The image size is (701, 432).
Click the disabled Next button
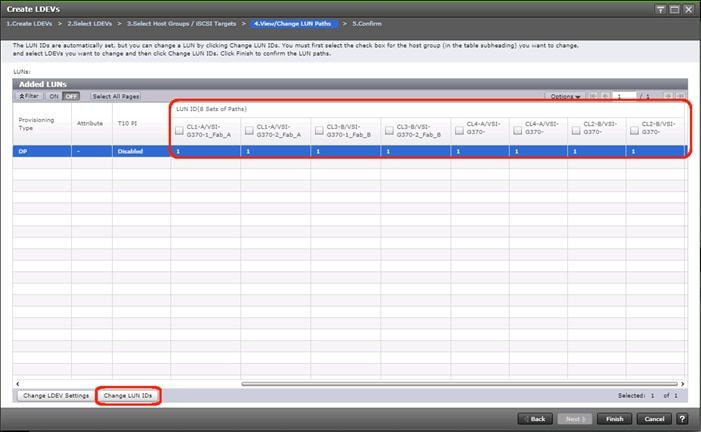click(x=575, y=419)
